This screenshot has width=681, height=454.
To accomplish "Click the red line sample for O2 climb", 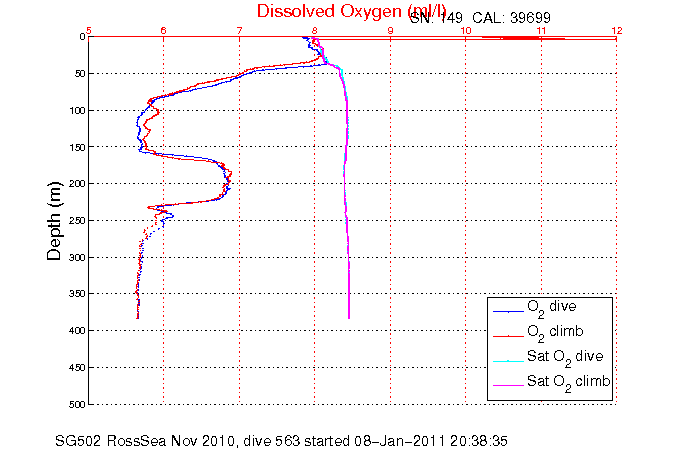I will [508, 336].
